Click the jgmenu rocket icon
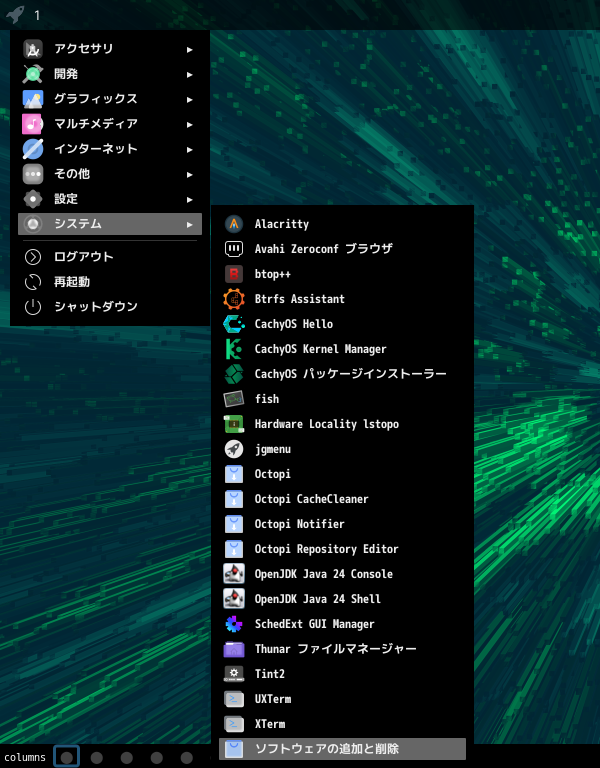Image resolution: width=600 pixels, height=768 pixels. 234,449
